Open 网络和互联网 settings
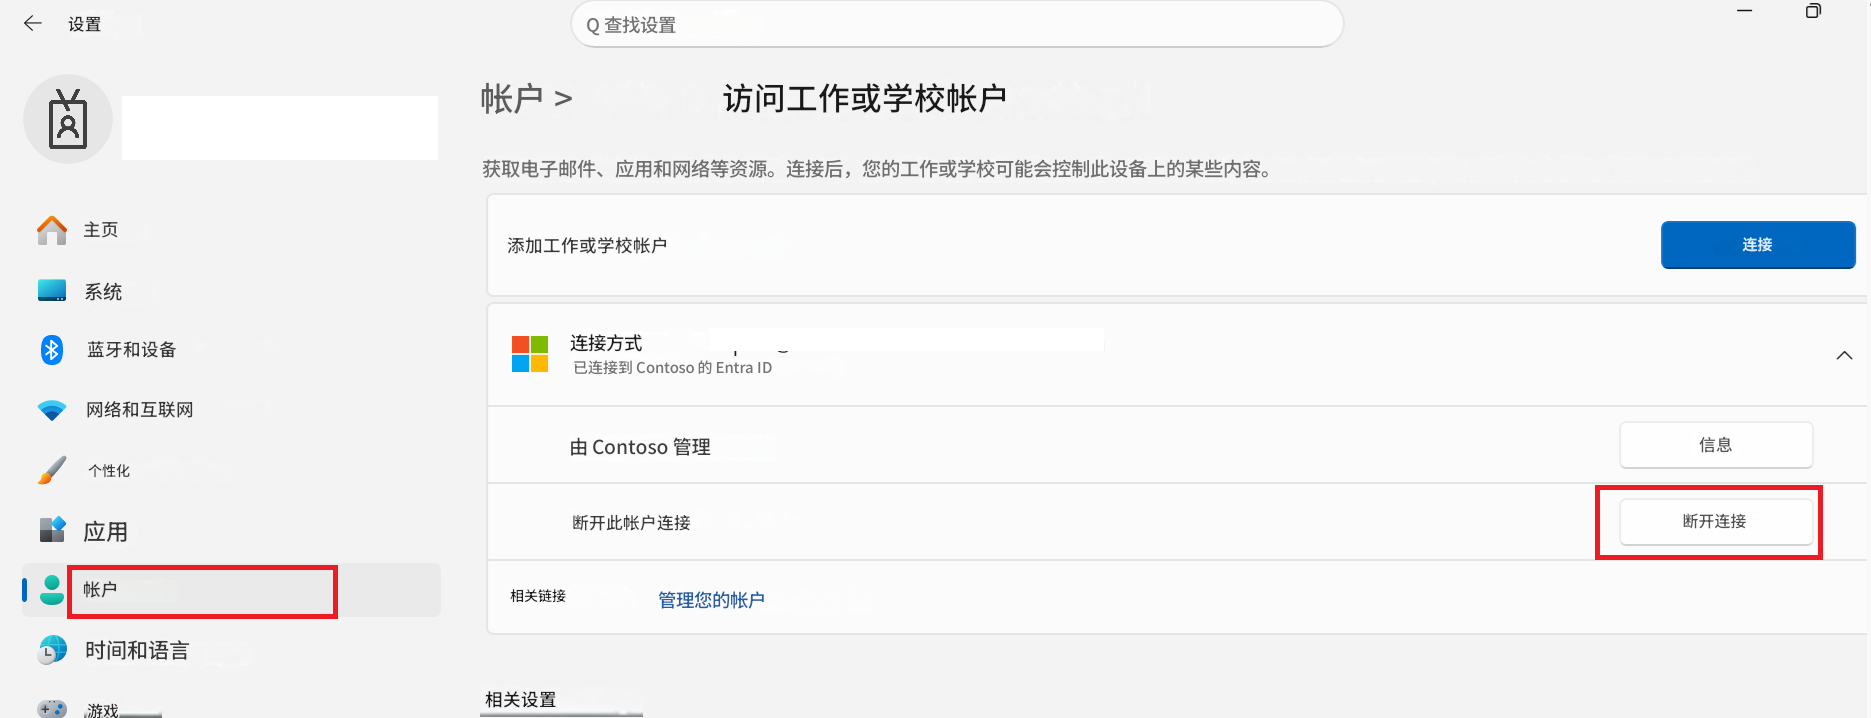 click(140, 410)
